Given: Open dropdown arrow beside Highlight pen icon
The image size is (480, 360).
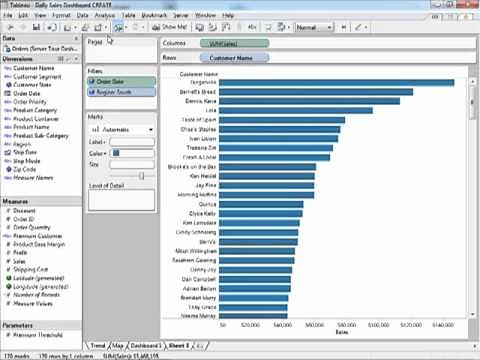Looking at the screenshot, I should (x=366, y=28).
